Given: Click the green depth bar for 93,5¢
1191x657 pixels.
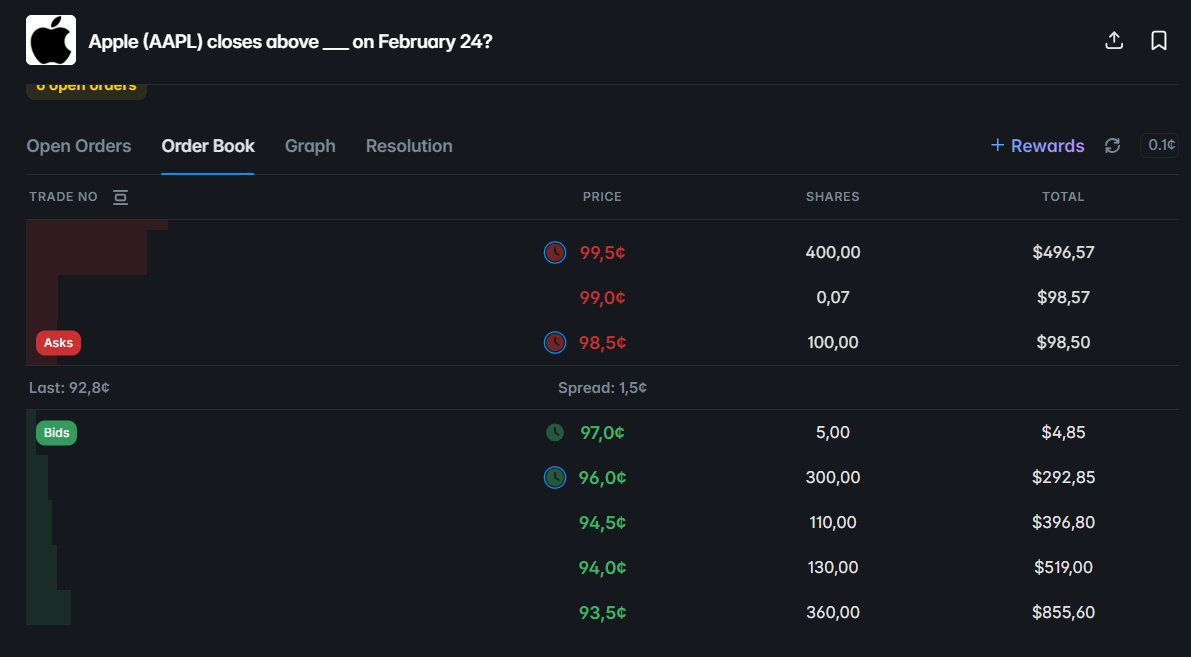Looking at the screenshot, I should [x=49, y=608].
